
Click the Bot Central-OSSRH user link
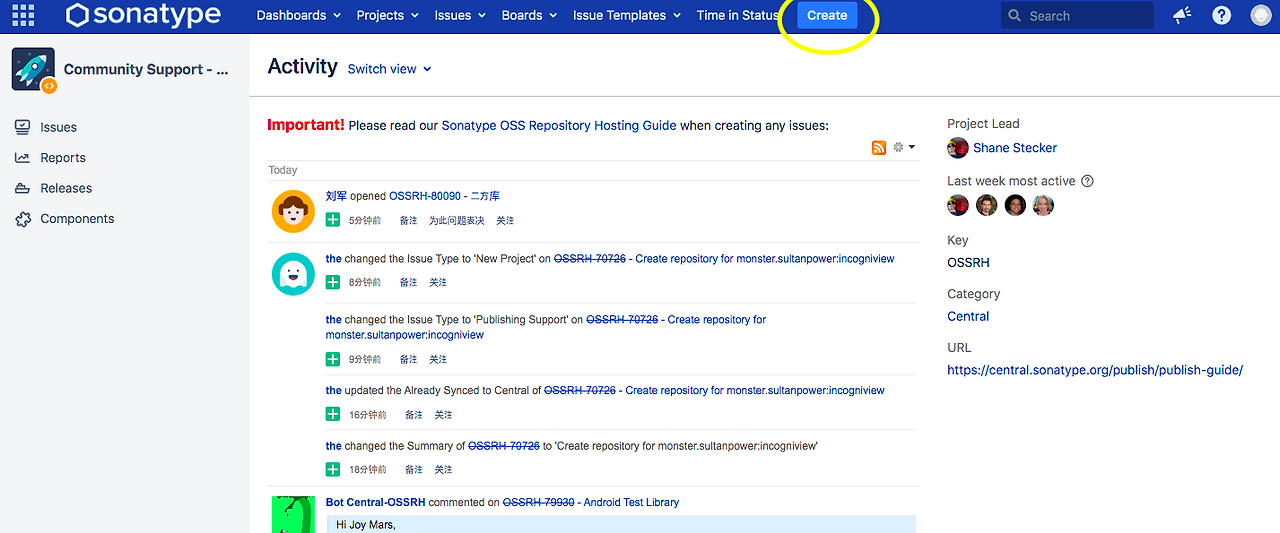click(375, 502)
